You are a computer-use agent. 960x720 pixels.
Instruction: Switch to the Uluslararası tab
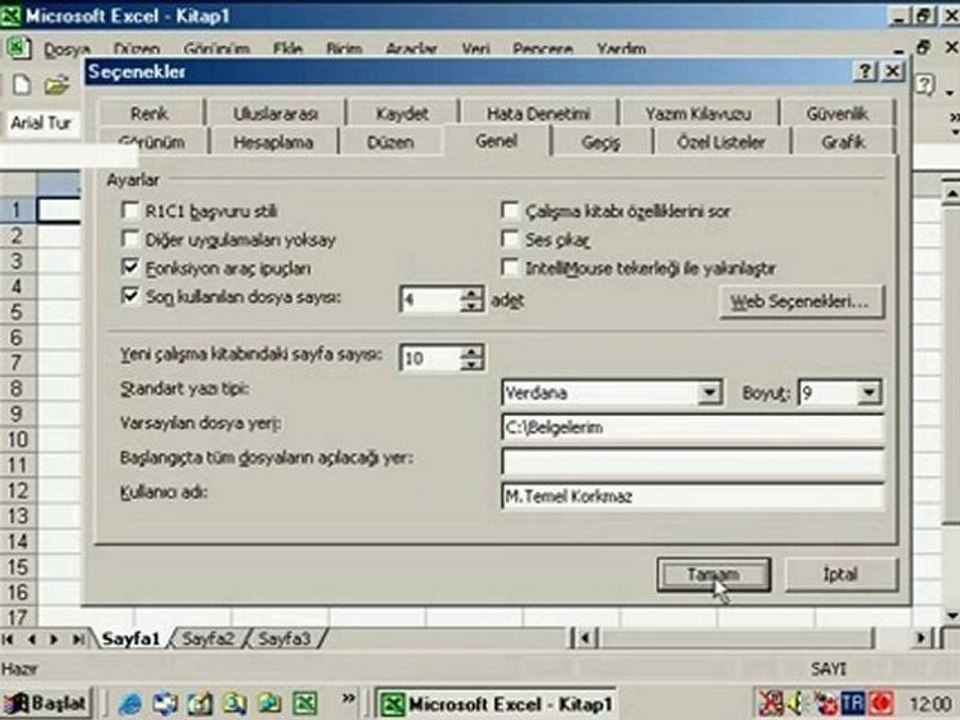pos(276,113)
